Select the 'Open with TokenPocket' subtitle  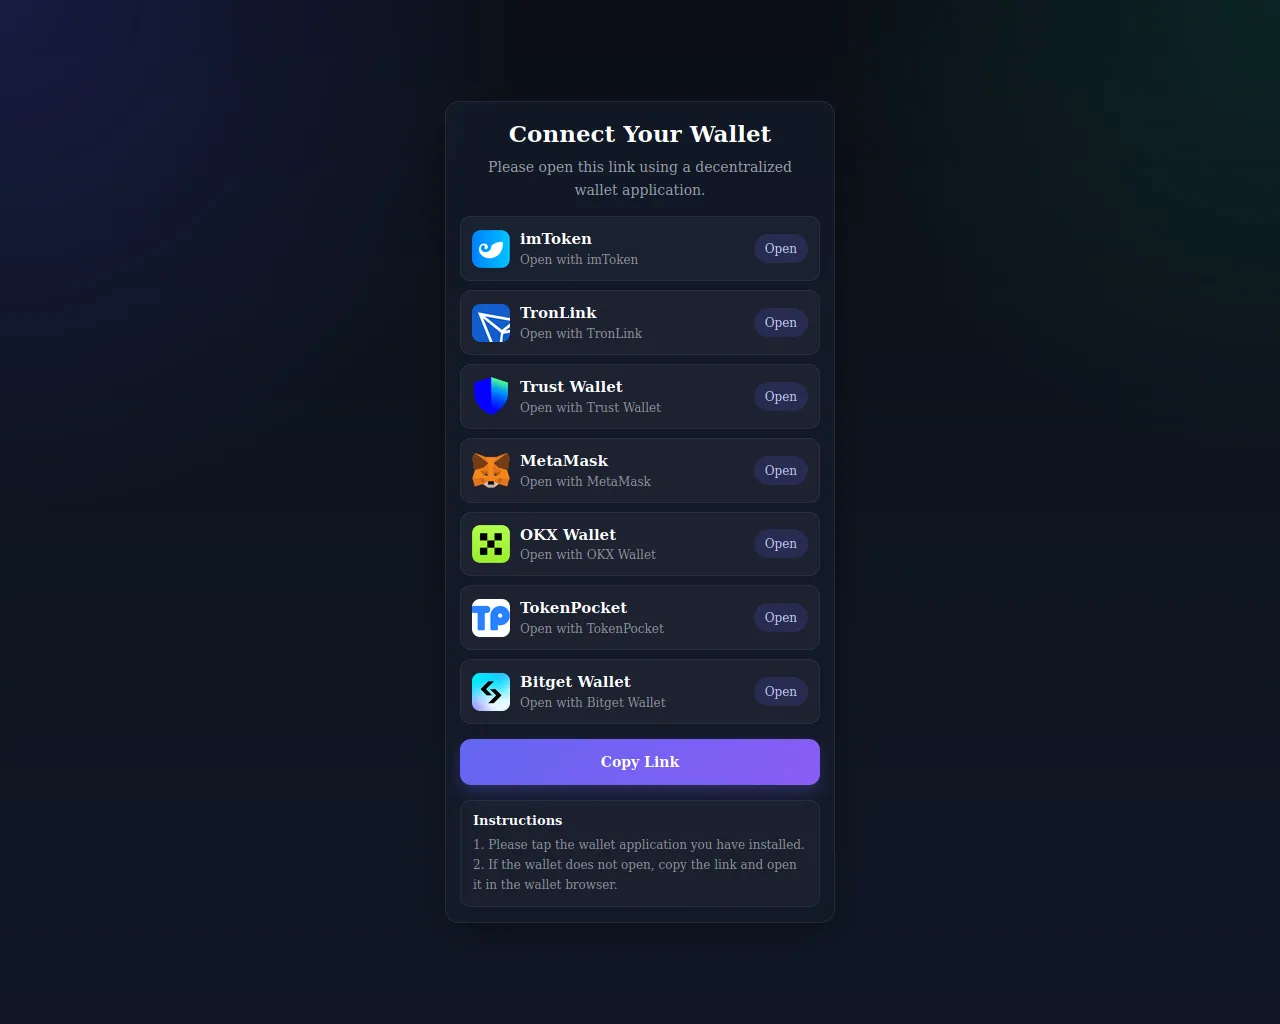click(592, 629)
